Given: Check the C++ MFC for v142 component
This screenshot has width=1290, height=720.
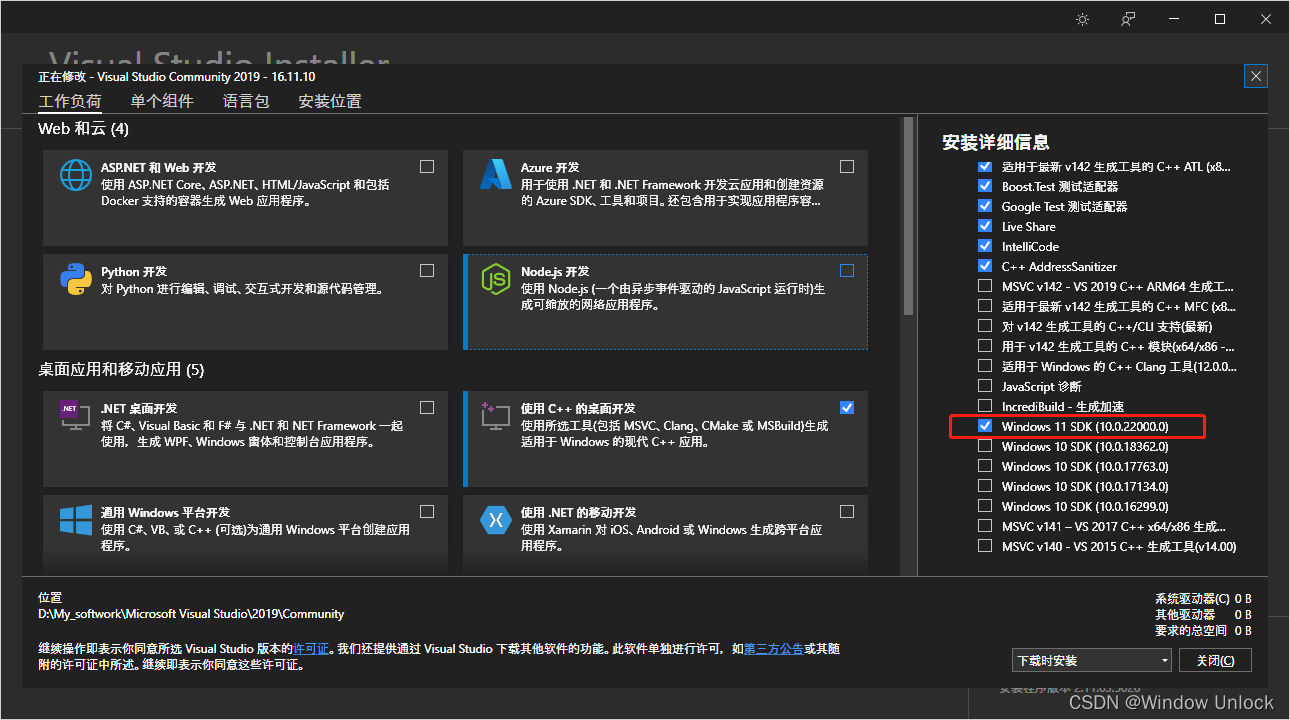Looking at the screenshot, I should click(985, 306).
